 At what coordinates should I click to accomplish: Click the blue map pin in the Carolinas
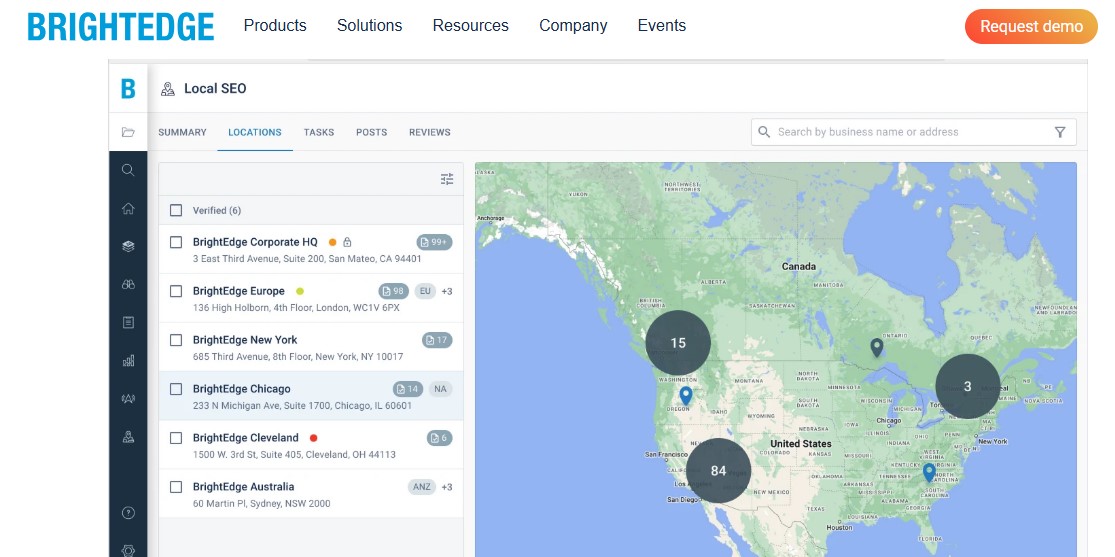tap(929, 472)
